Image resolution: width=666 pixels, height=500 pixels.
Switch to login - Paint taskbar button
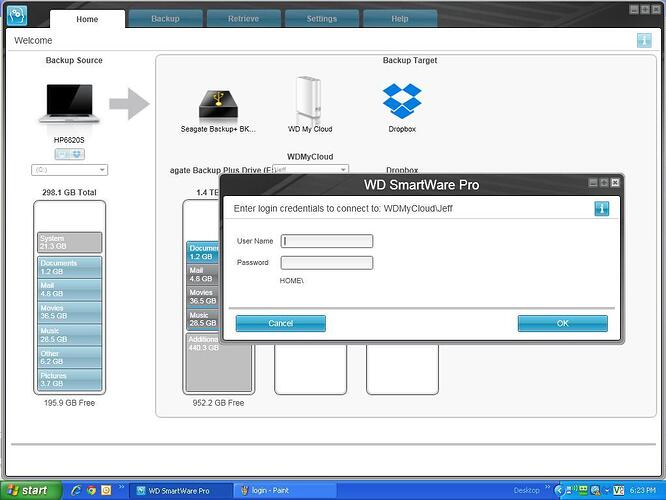pos(285,491)
